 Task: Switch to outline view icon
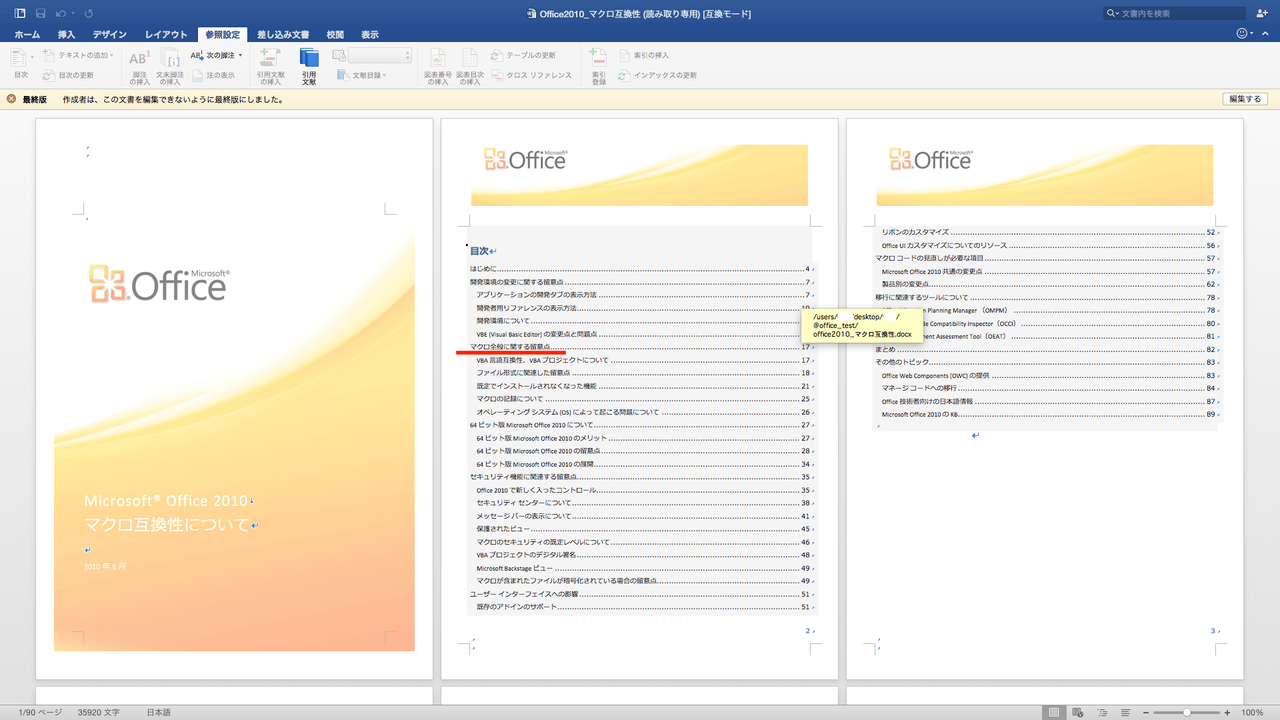pyautogui.click(x=1102, y=712)
